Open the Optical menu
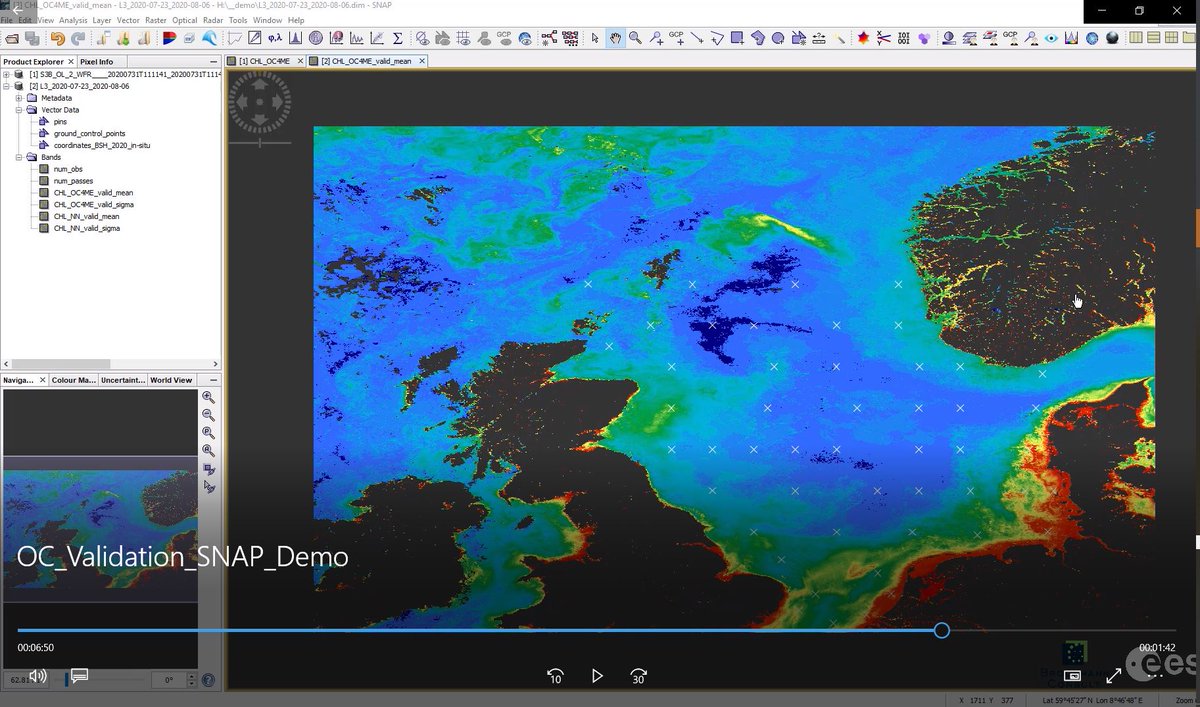Viewport: 1200px width, 707px height. (x=185, y=20)
